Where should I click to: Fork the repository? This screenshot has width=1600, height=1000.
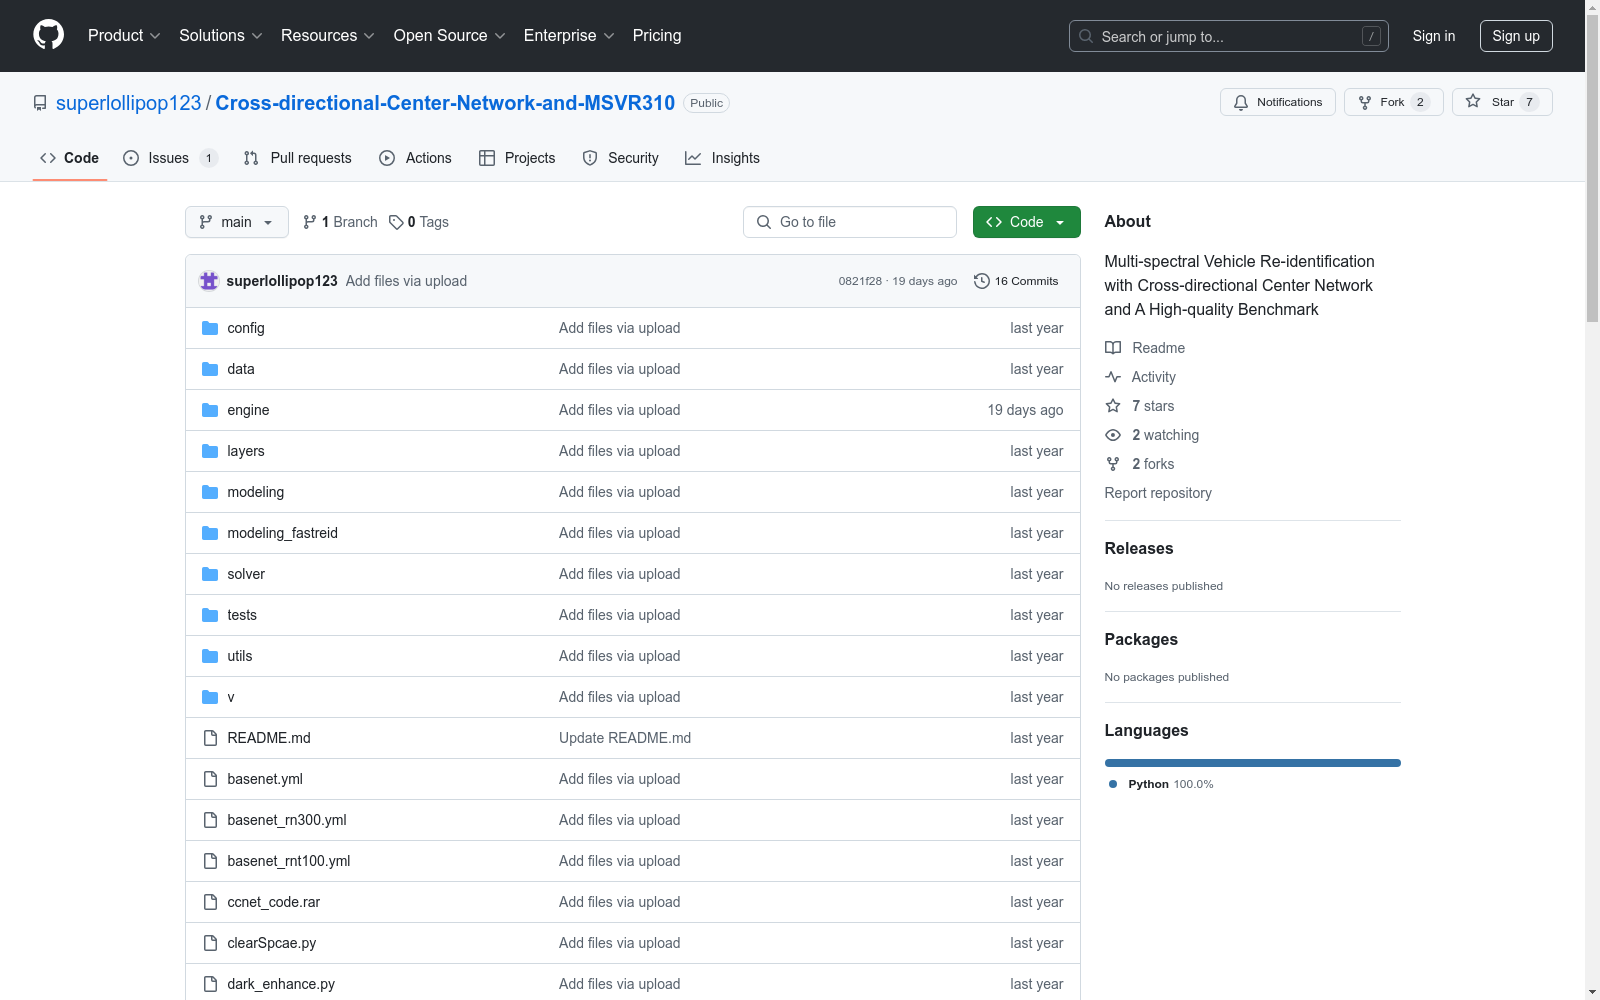point(1392,102)
